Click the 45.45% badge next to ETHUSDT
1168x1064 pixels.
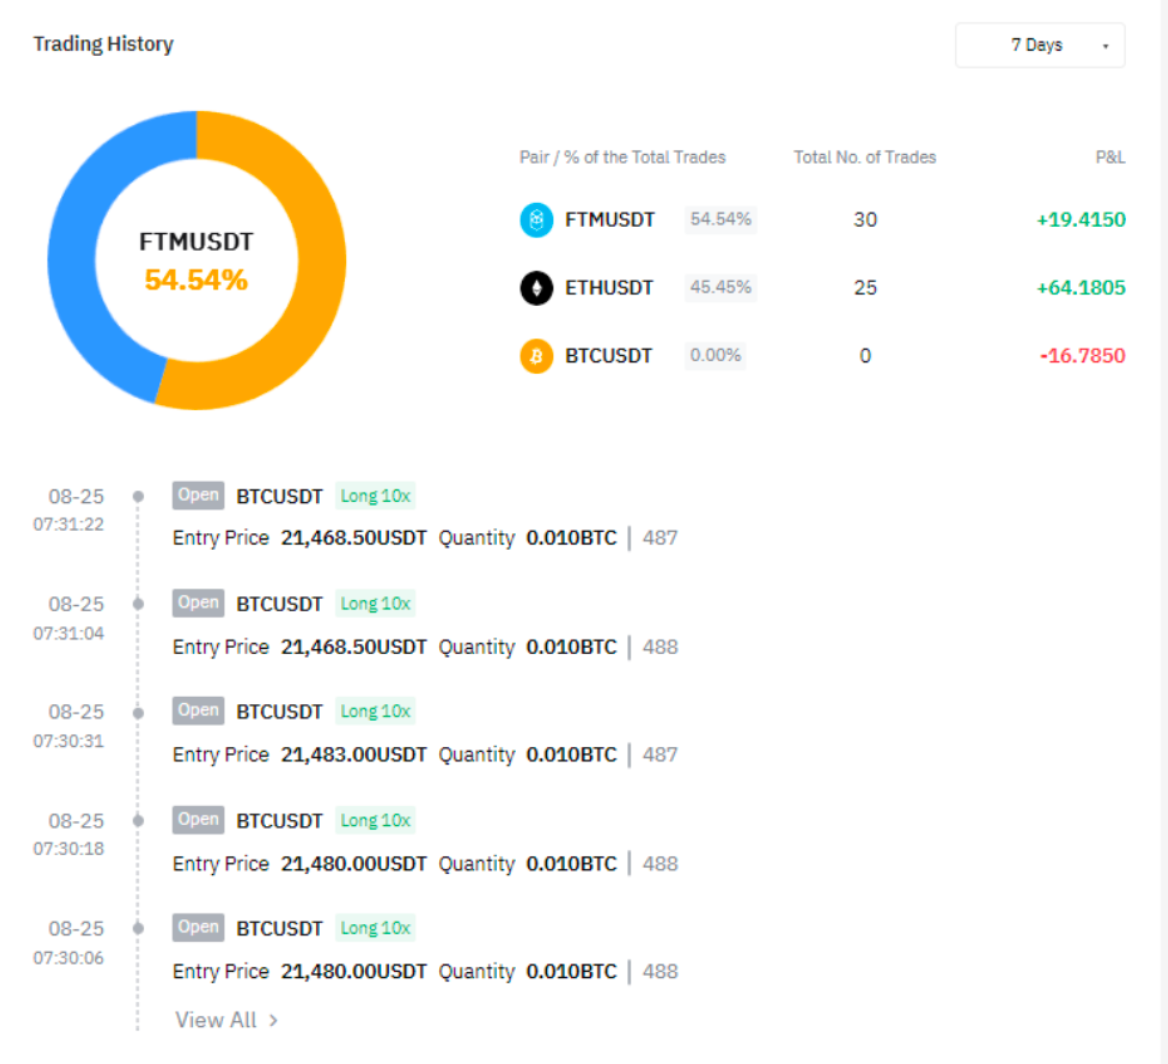[x=720, y=287]
